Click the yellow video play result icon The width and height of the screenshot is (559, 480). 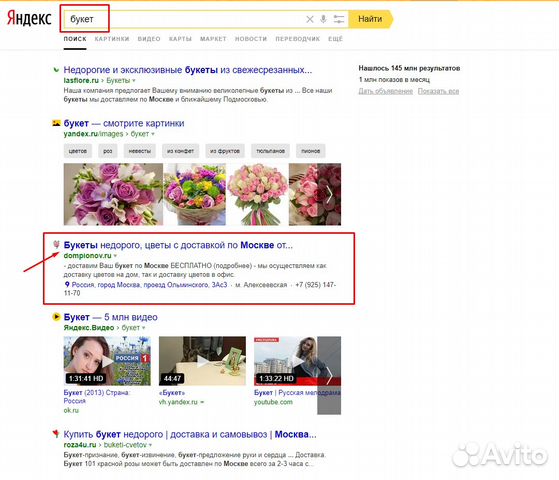coord(56,317)
